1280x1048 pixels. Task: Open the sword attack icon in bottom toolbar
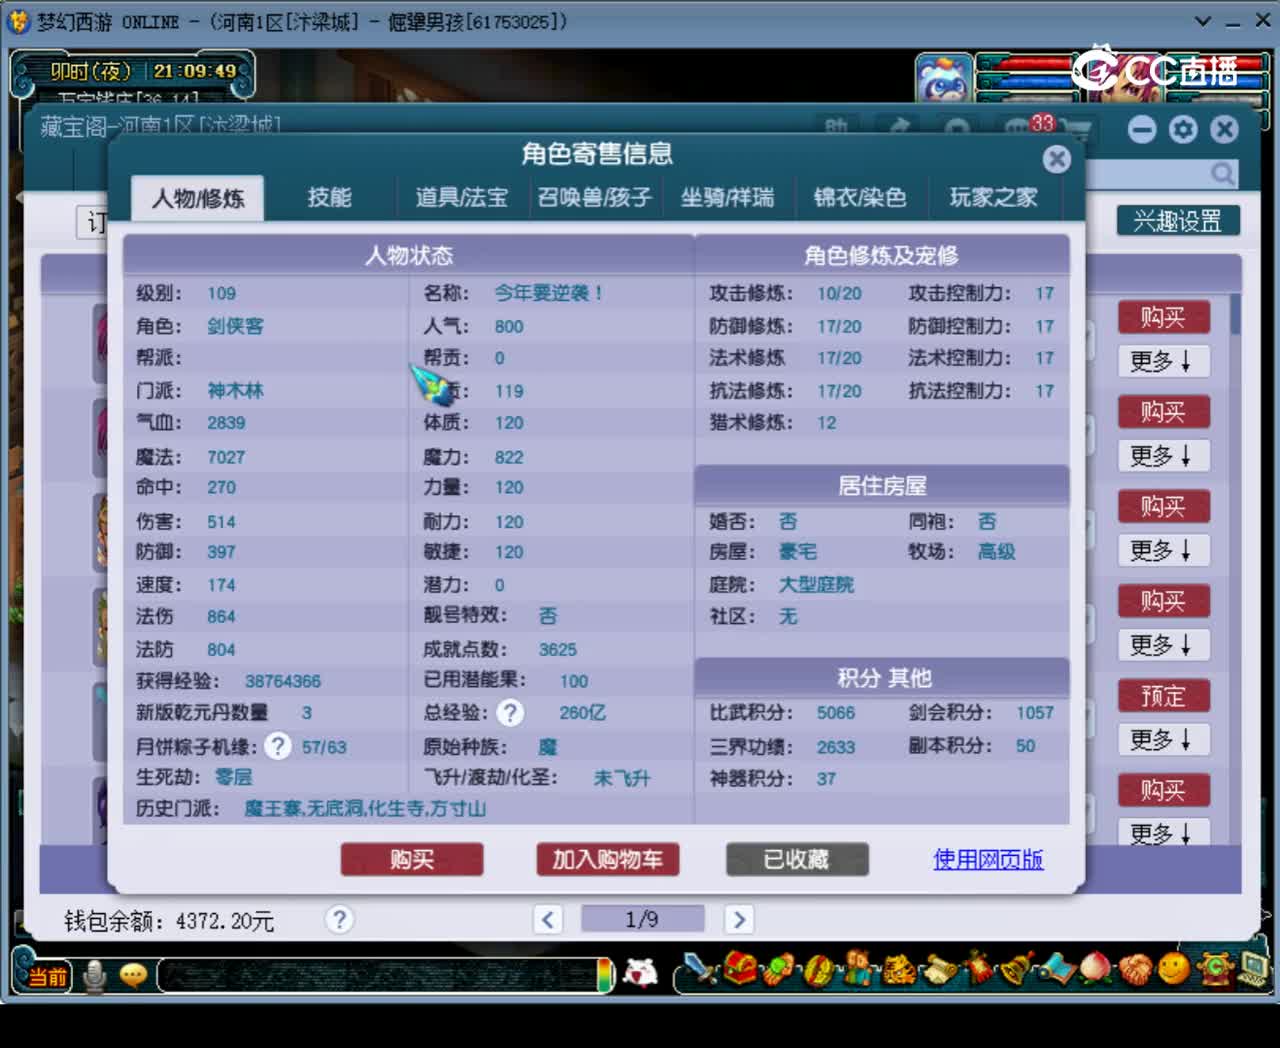pyautogui.click(x=700, y=968)
